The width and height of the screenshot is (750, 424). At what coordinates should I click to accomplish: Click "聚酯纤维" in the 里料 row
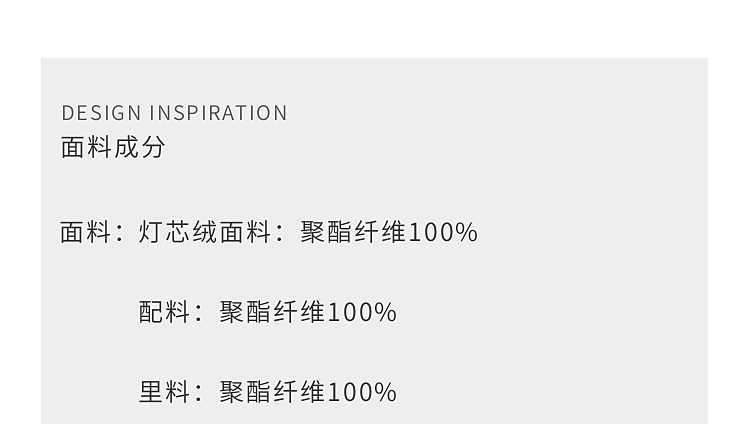[x=272, y=392]
